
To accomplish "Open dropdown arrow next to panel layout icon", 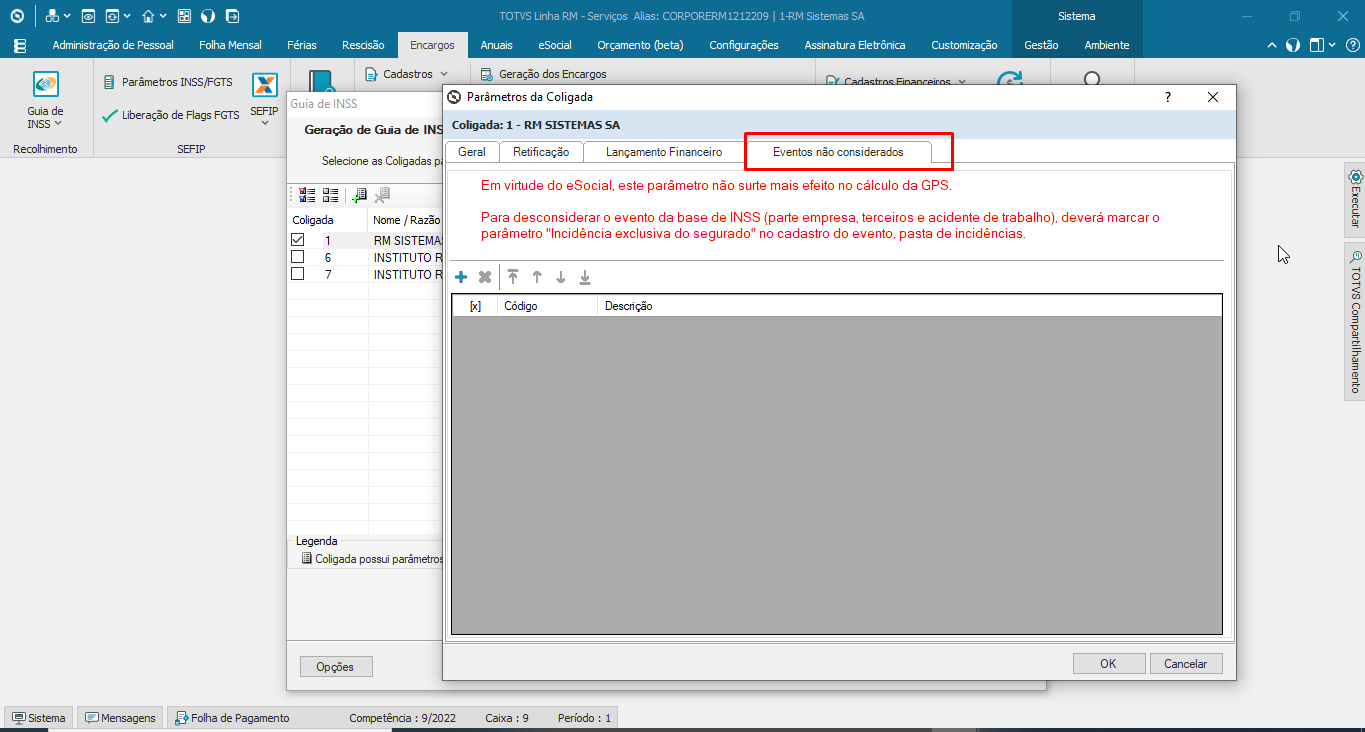I will [x=1333, y=45].
